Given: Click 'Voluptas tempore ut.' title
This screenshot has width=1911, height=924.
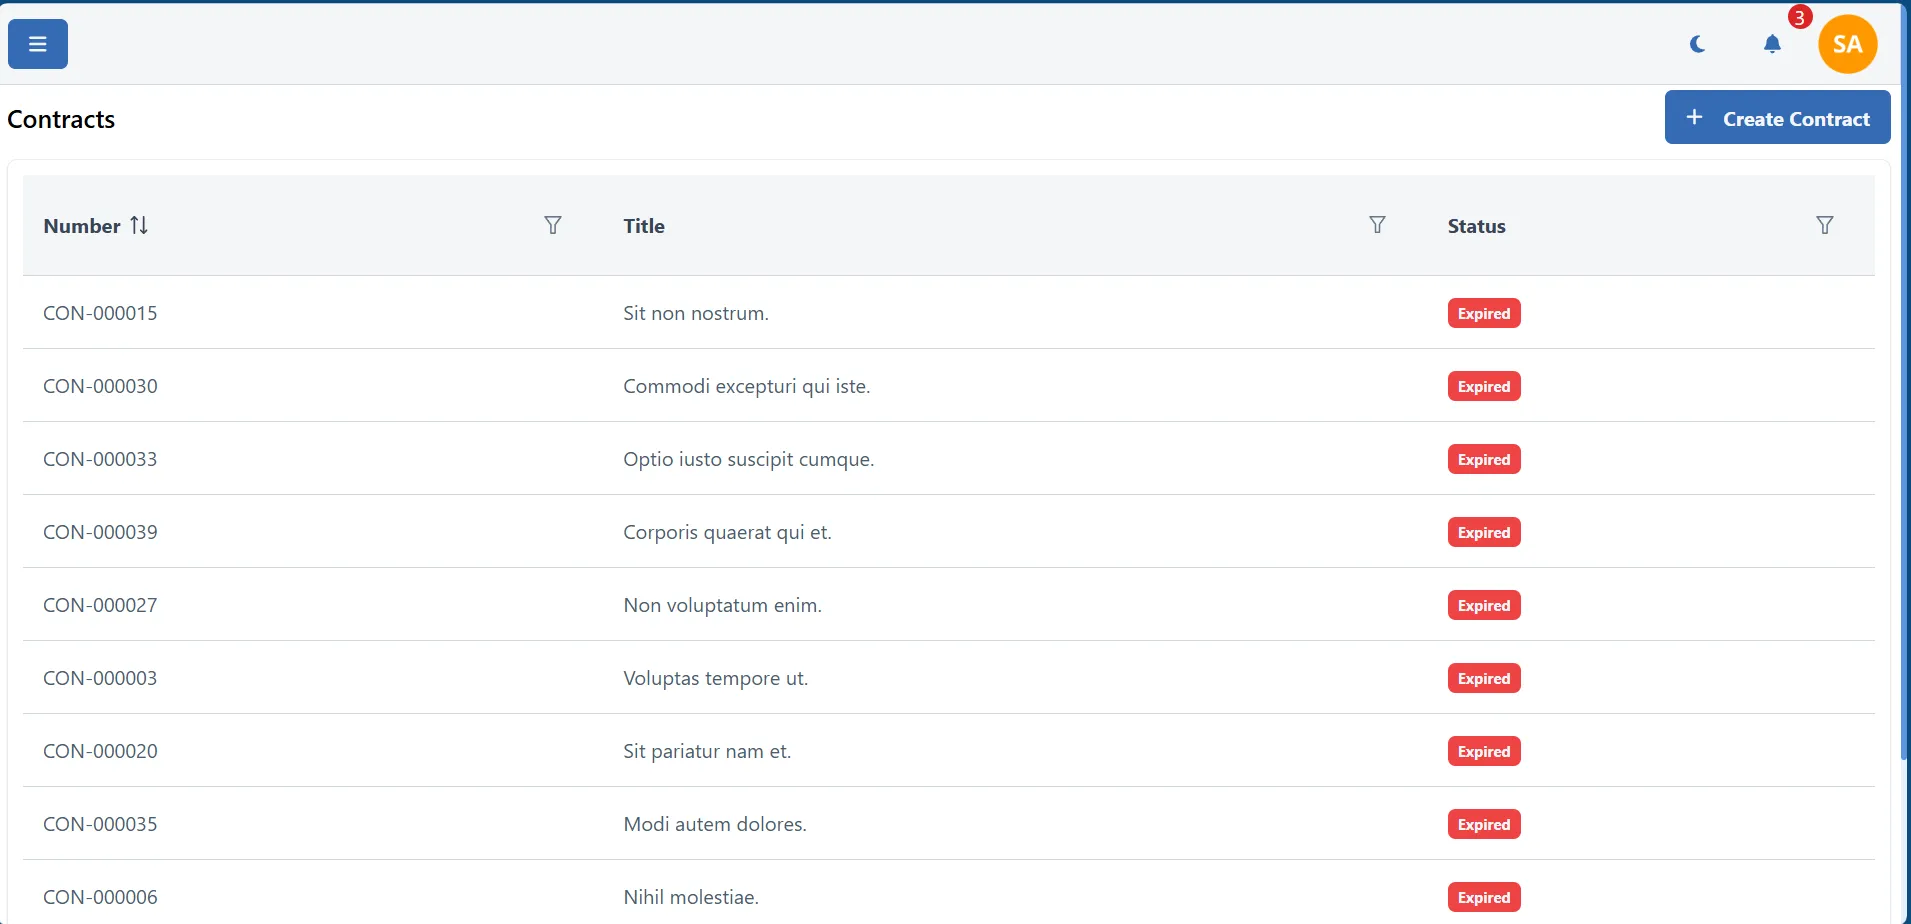Looking at the screenshot, I should tap(715, 678).
